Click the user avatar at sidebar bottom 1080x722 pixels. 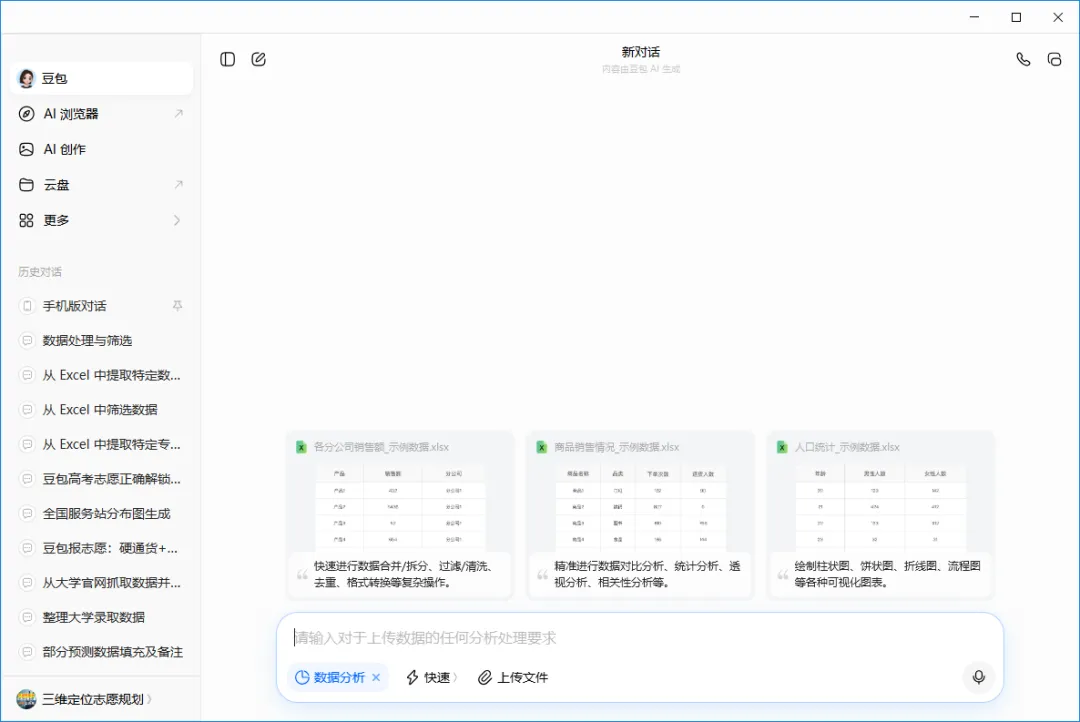(x=26, y=699)
